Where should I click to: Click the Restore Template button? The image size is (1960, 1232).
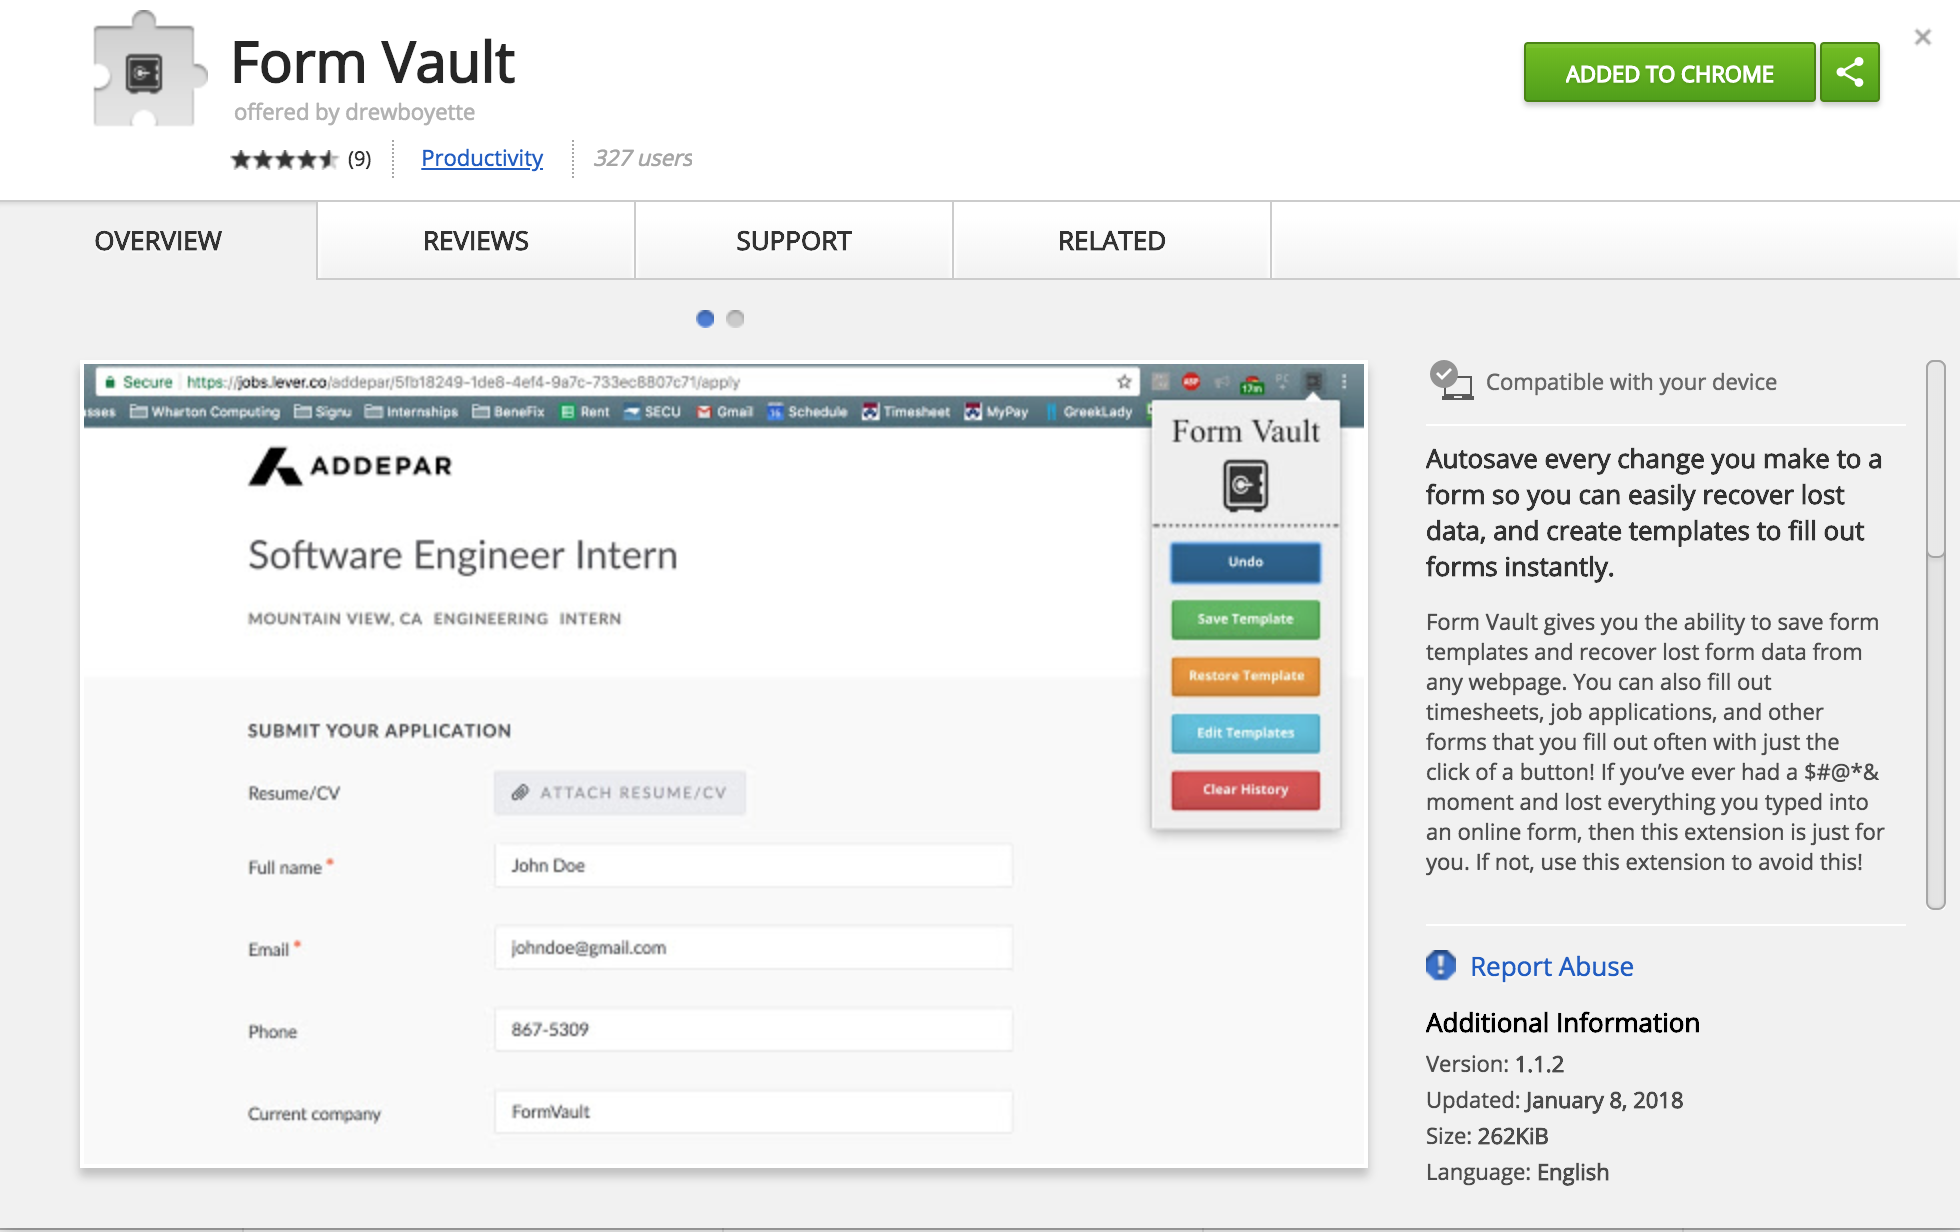coord(1246,676)
